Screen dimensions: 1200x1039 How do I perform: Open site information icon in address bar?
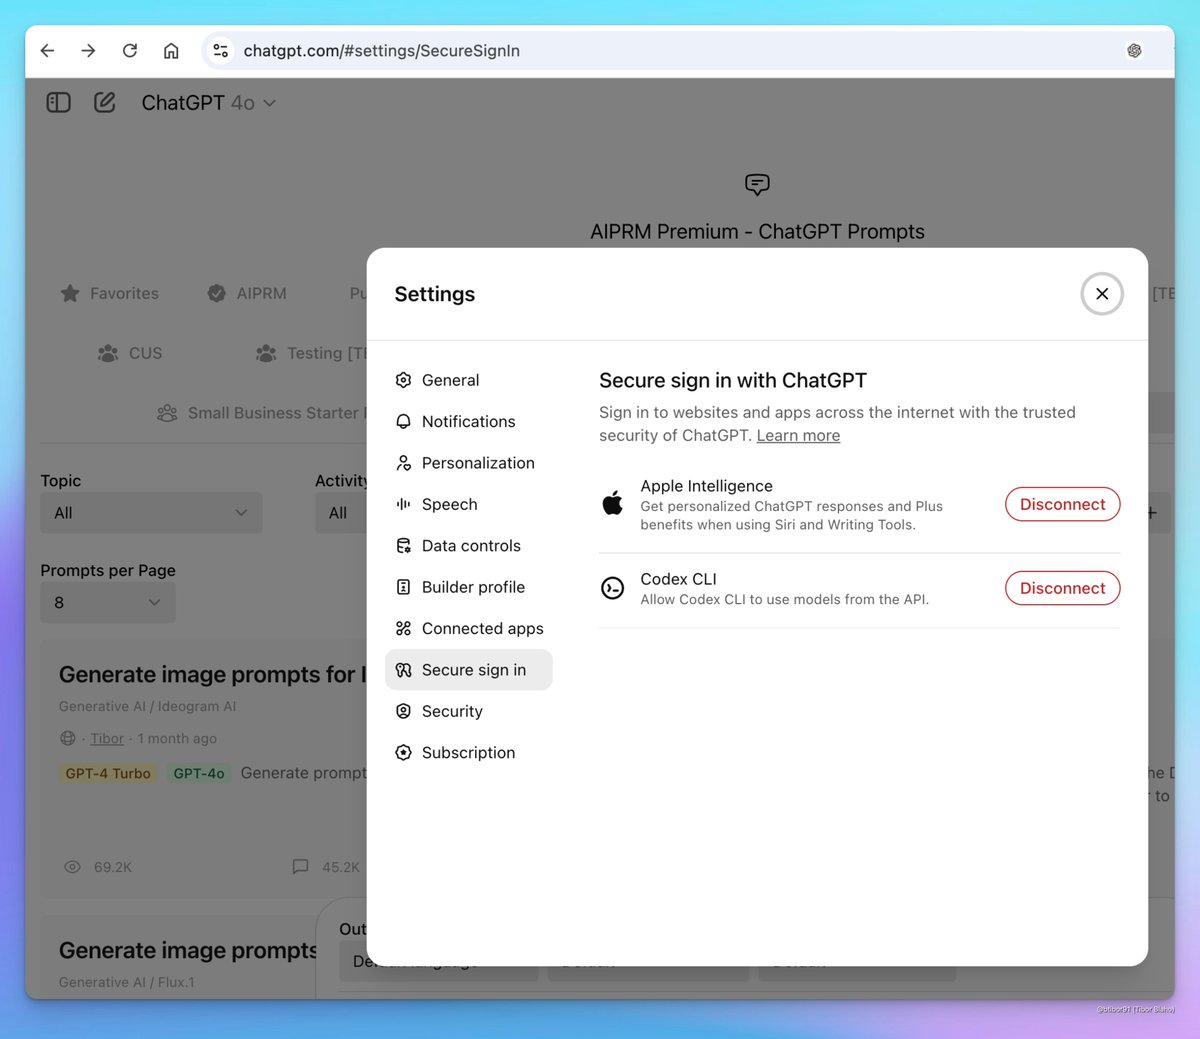221,51
